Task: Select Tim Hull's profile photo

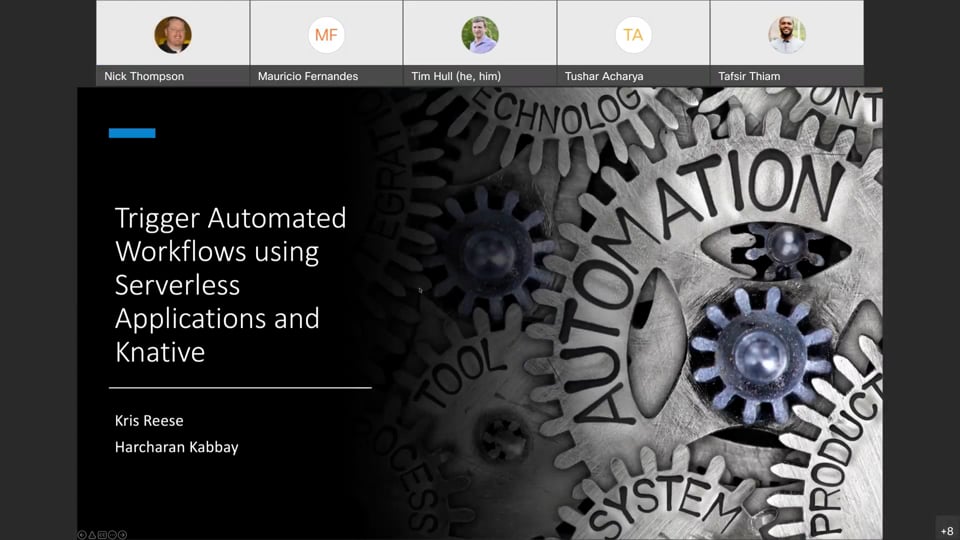Action: coord(480,35)
